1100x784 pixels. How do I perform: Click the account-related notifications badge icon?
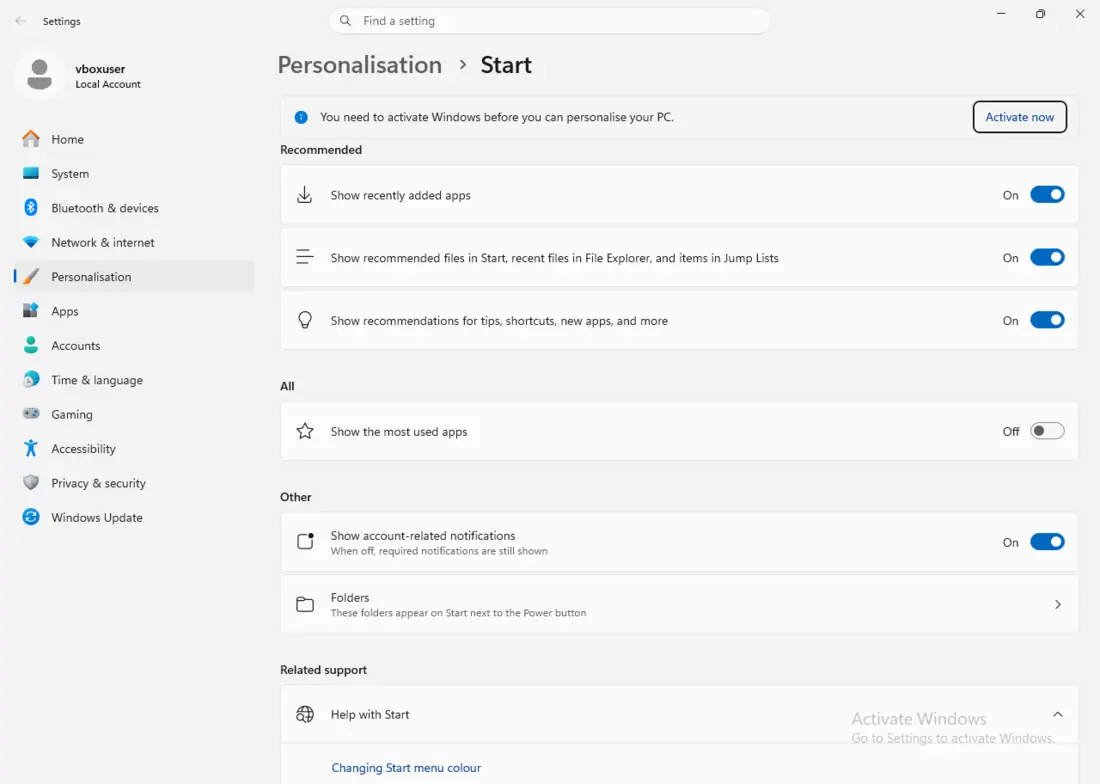pos(305,541)
